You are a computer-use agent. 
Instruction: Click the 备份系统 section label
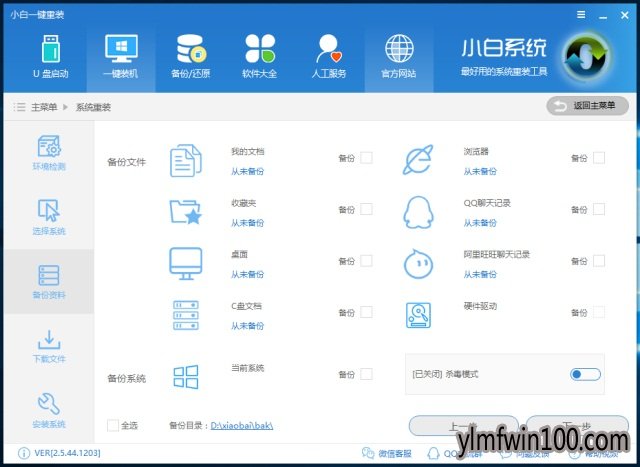click(x=127, y=378)
